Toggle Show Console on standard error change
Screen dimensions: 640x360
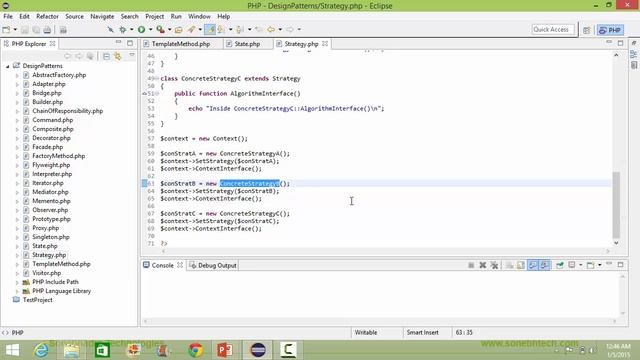click(544, 265)
